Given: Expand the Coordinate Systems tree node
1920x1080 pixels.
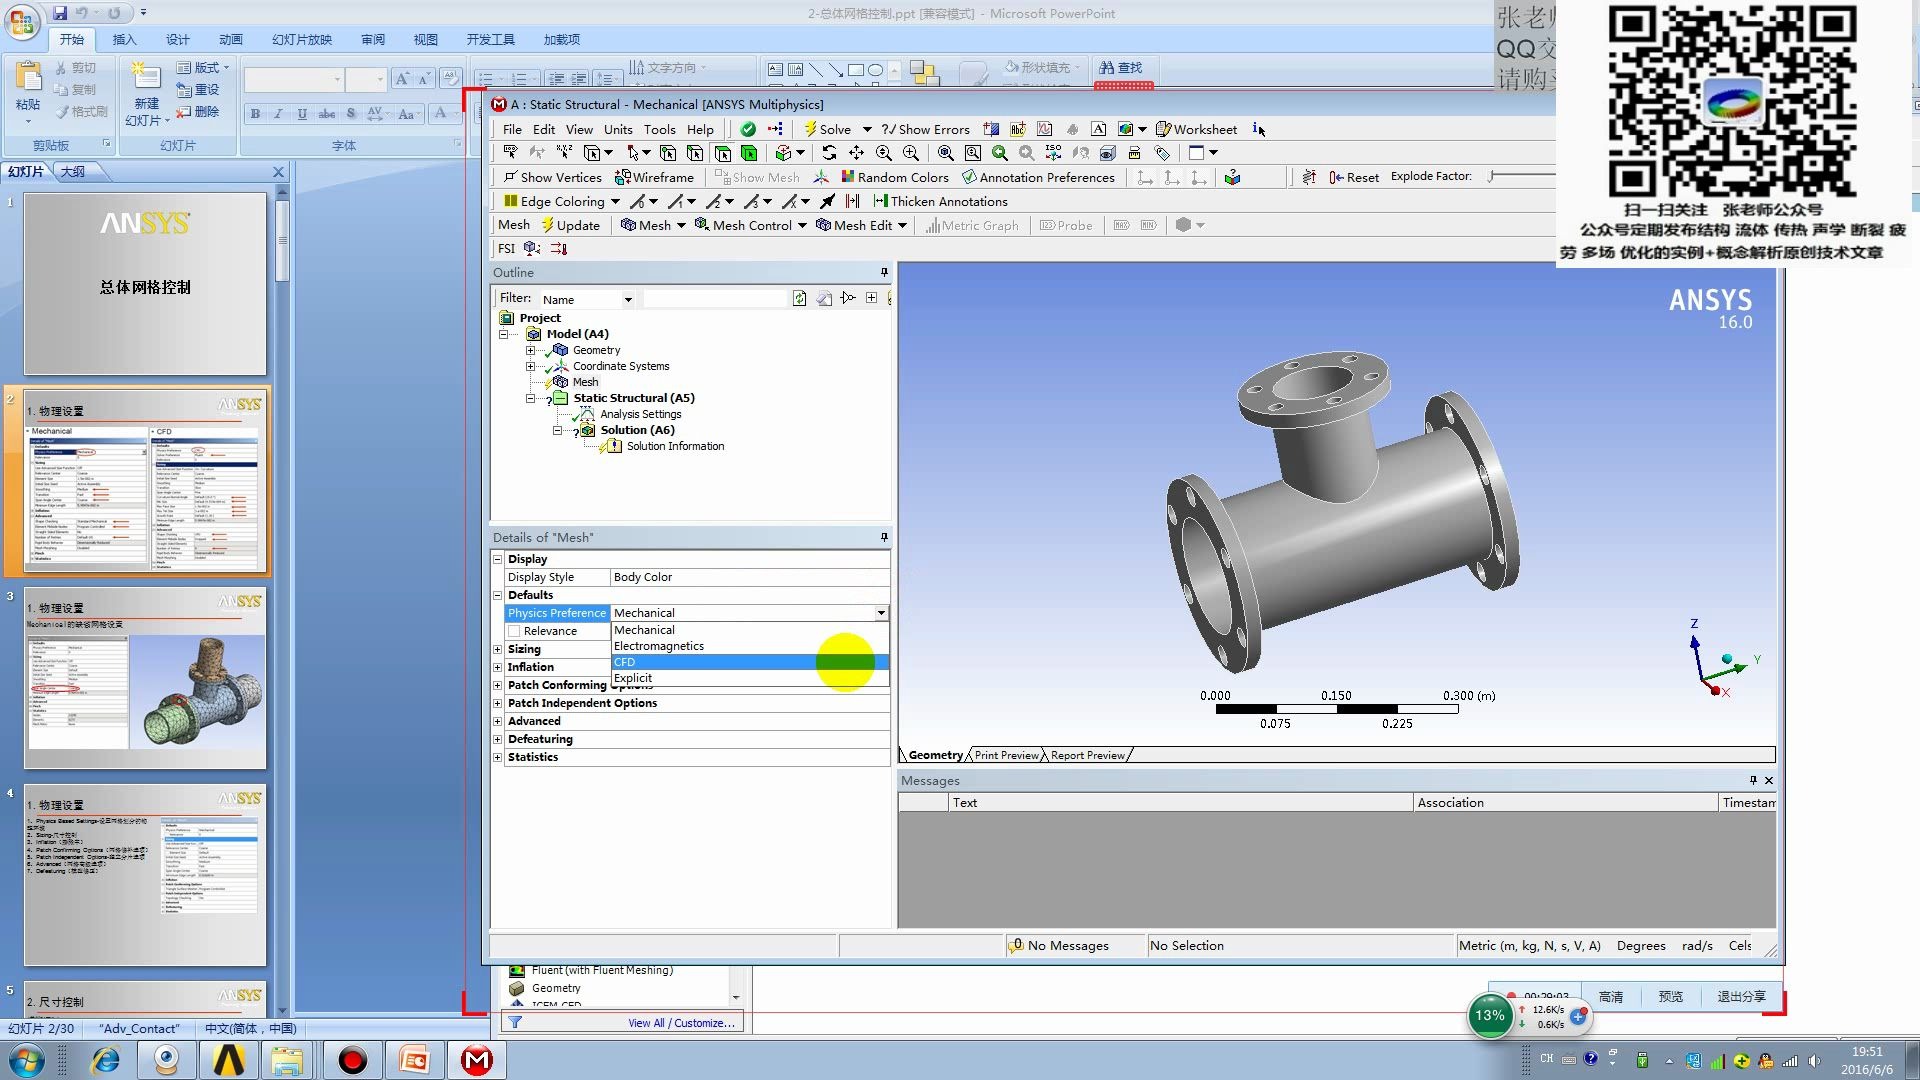Looking at the screenshot, I should tap(530, 366).
